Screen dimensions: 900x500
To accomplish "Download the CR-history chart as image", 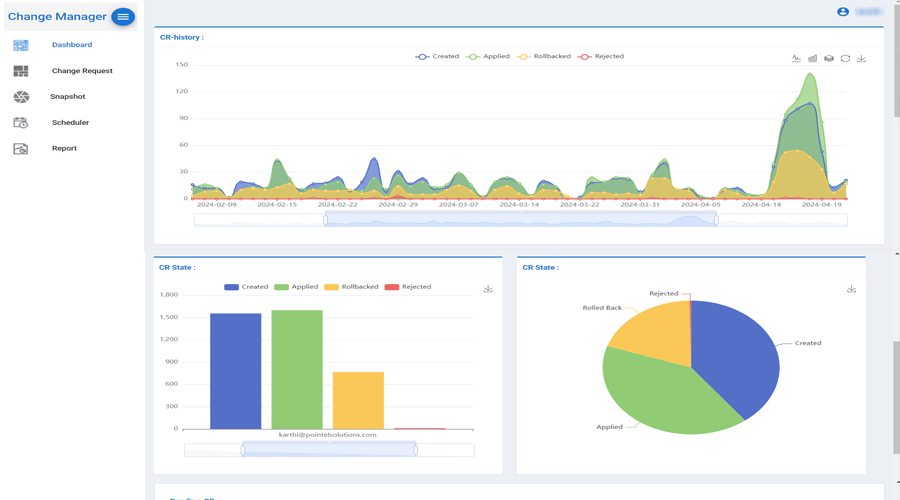I will [x=861, y=59].
